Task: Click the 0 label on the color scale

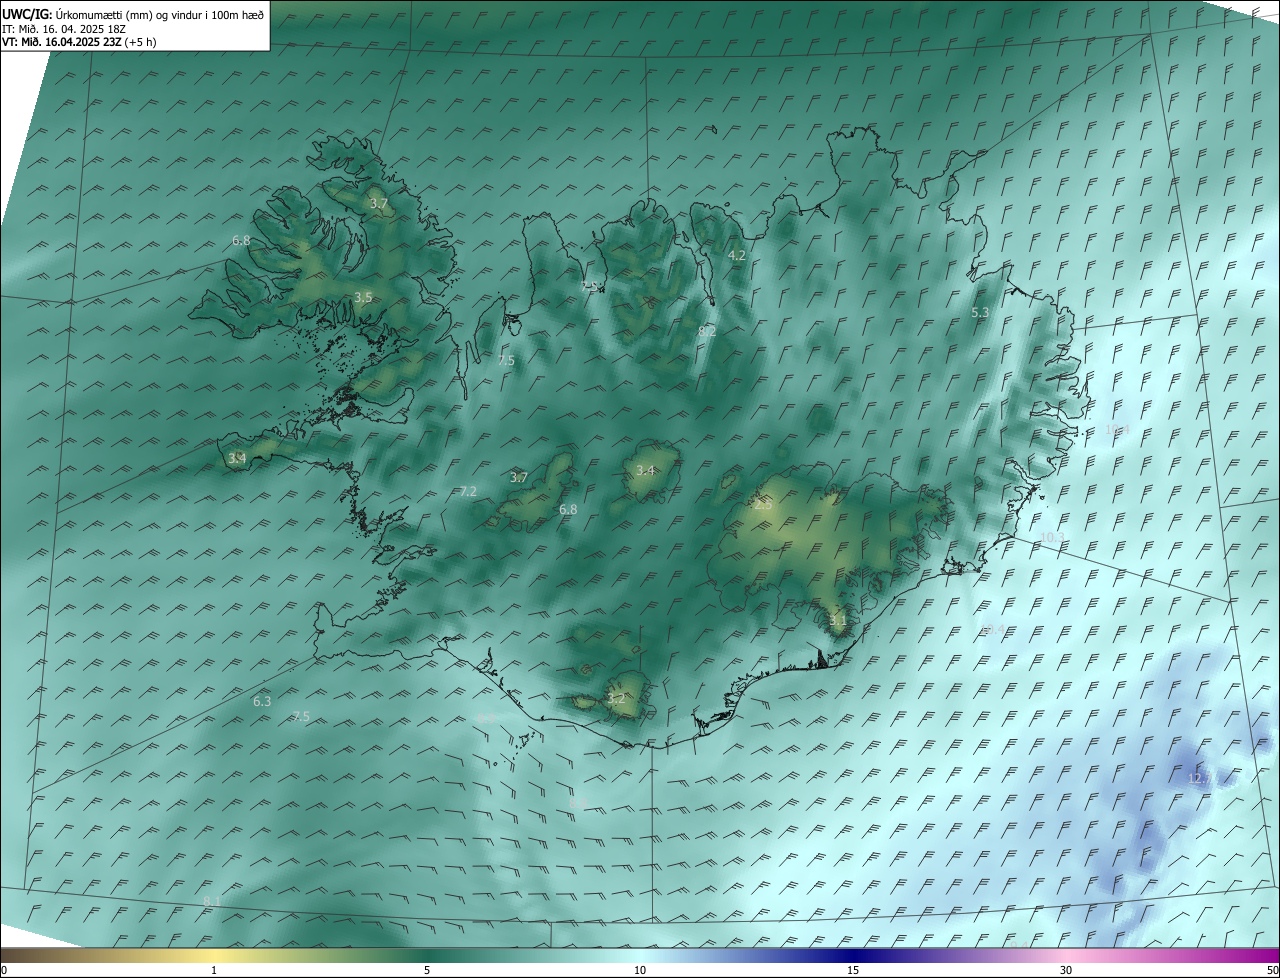Action: click(4, 970)
